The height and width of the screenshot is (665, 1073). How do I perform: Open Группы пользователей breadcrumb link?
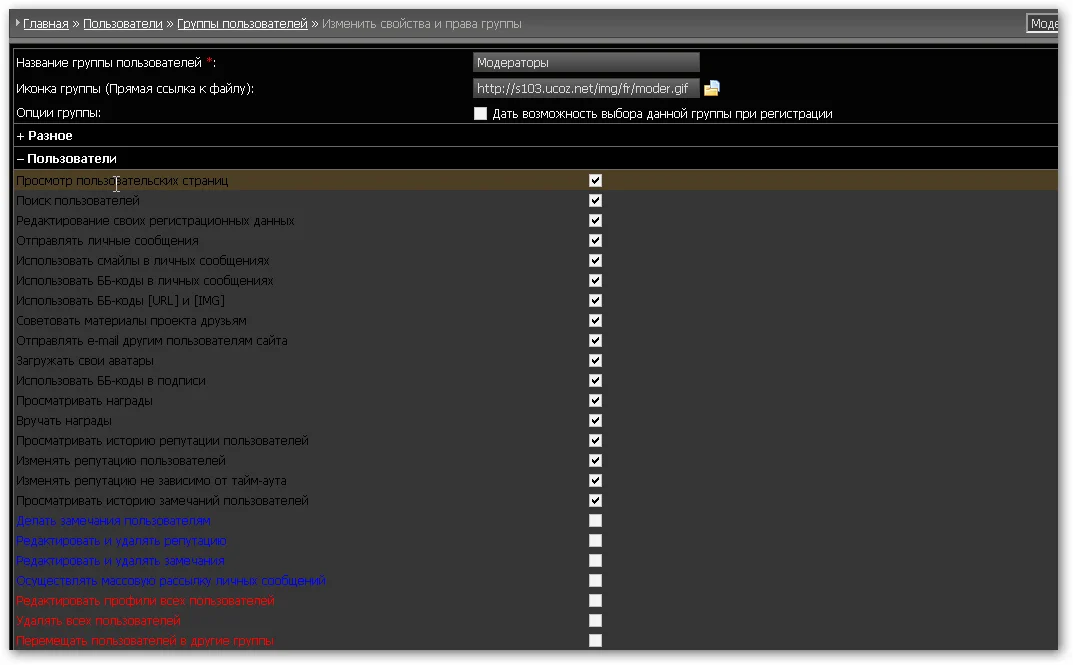click(x=242, y=24)
